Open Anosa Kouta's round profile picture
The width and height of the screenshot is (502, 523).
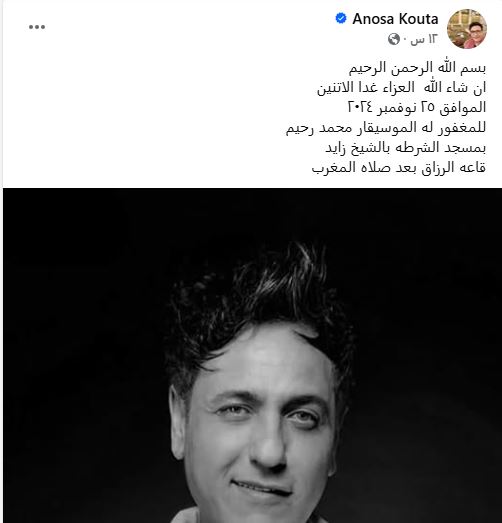click(467, 29)
